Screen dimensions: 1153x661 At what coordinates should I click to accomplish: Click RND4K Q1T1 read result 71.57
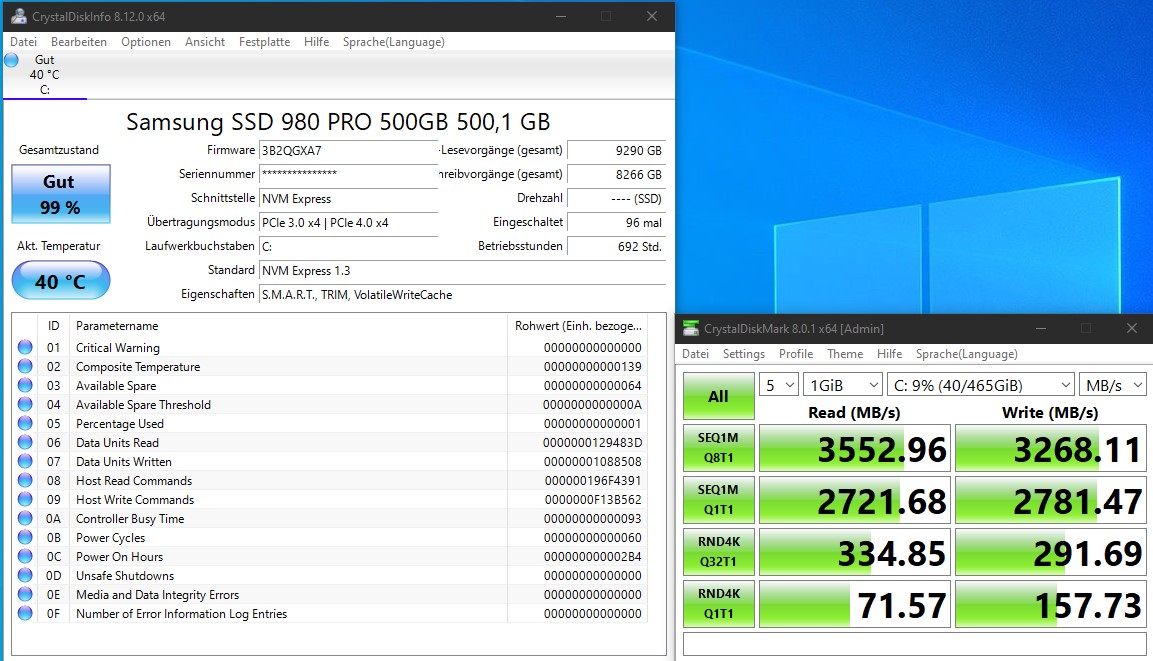(x=854, y=604)
